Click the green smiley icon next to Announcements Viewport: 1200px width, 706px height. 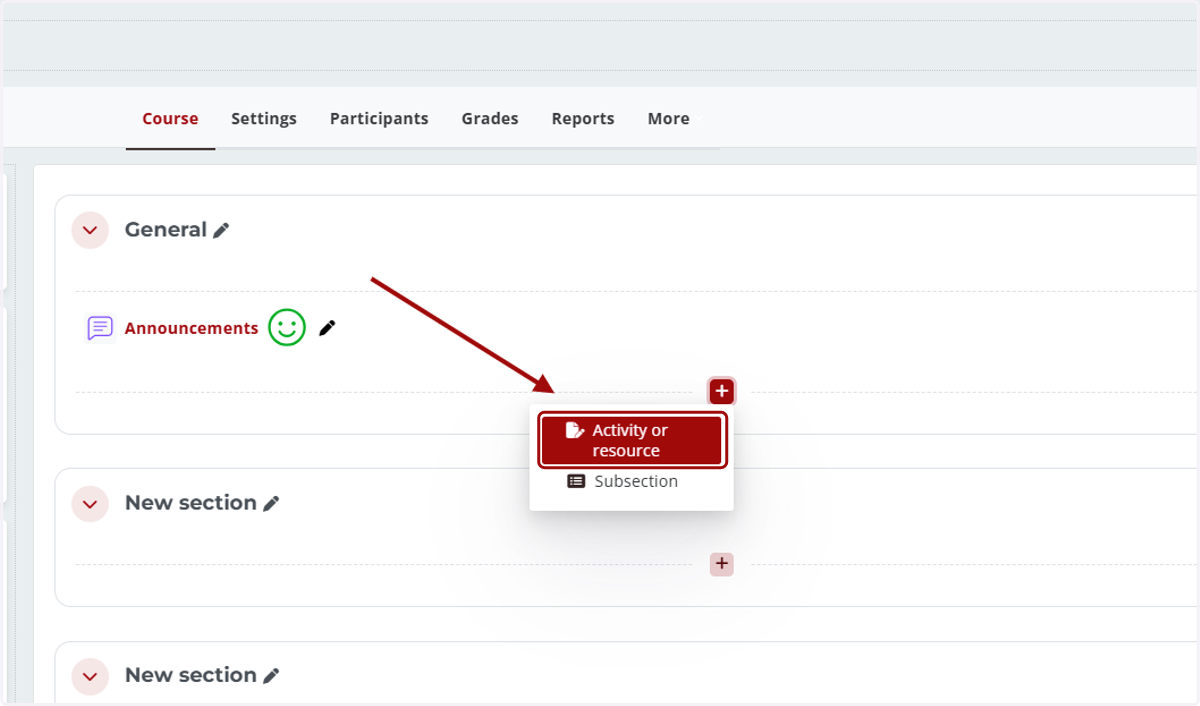[x=286, y=327]
